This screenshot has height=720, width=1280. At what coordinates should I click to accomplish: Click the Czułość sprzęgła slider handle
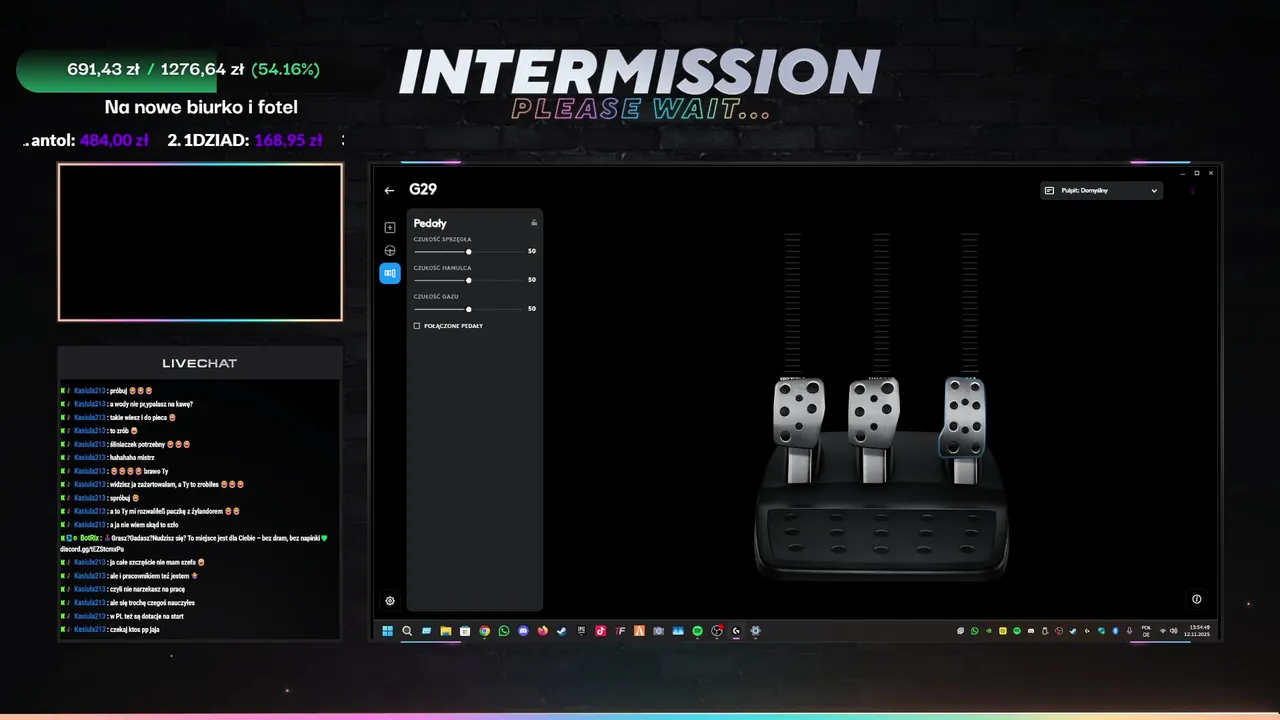pyautogui.click(x=469, y=251)
